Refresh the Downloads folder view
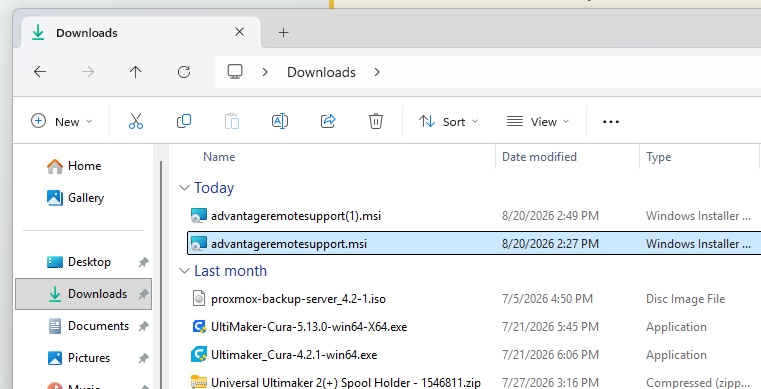761x389 pixels. pos(183,72)
